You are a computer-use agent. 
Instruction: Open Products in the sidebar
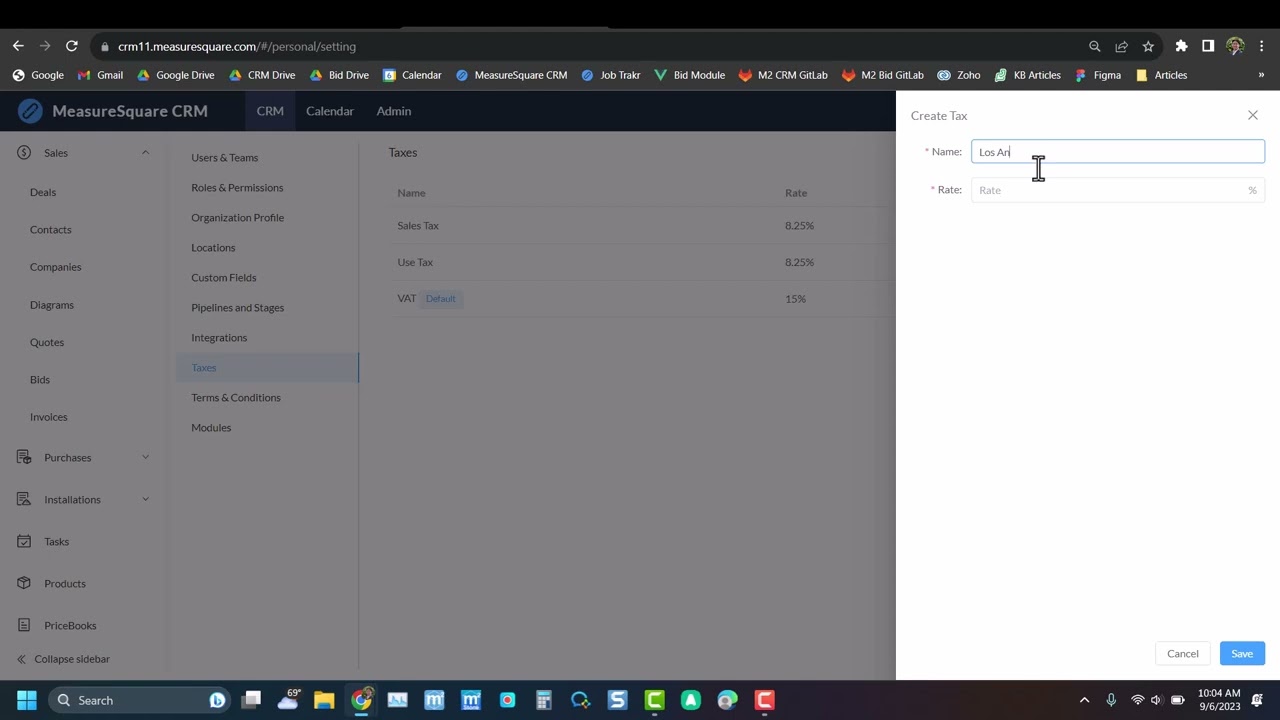pyautogui.click(x=65, y=583)
